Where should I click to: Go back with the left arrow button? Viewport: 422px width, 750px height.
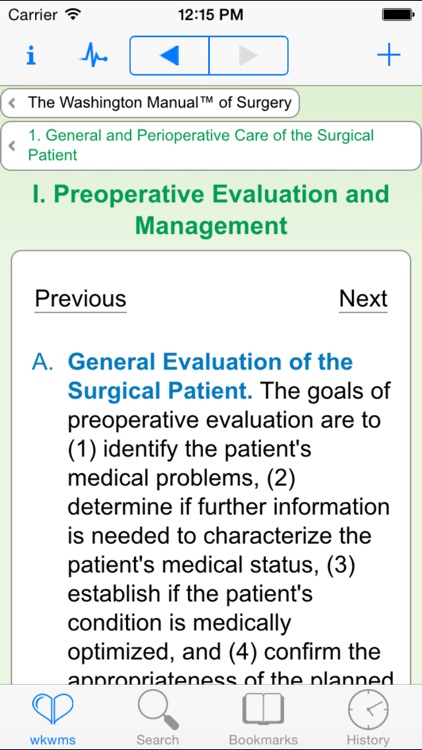[169, 56]
